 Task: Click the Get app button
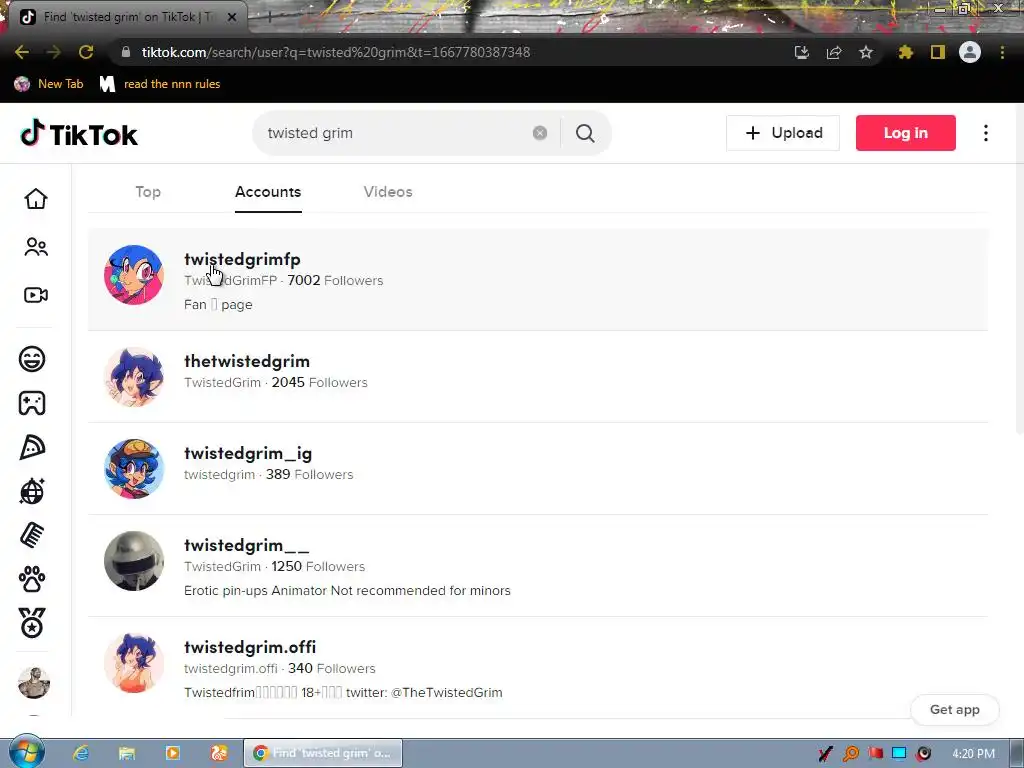[955, 709]
